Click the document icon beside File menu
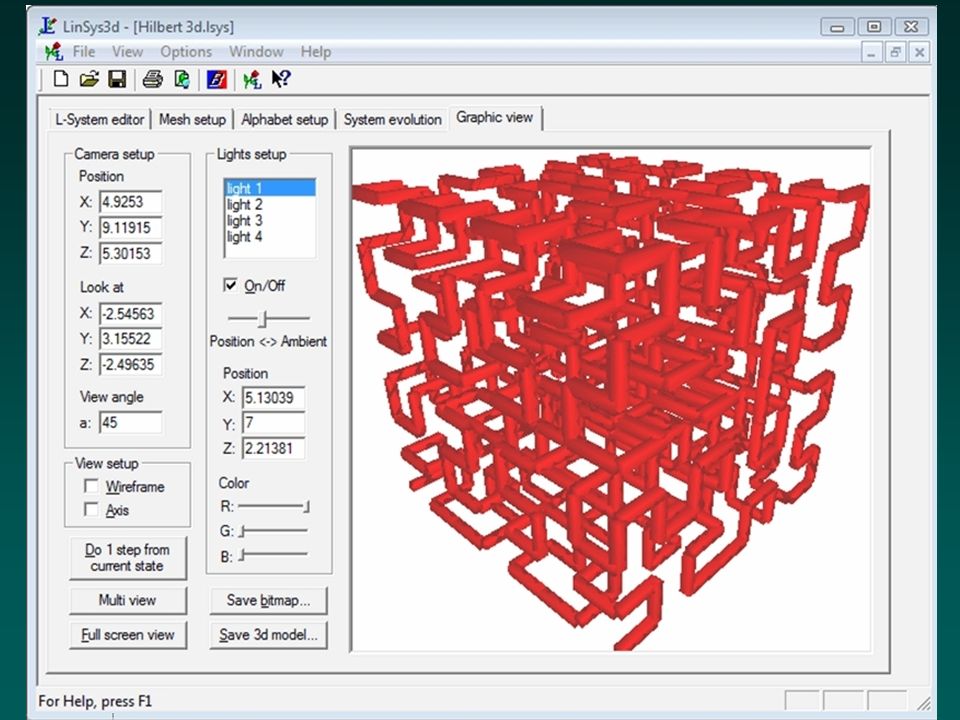This screenshot has height=720, width=960. (x=54, y=51)
